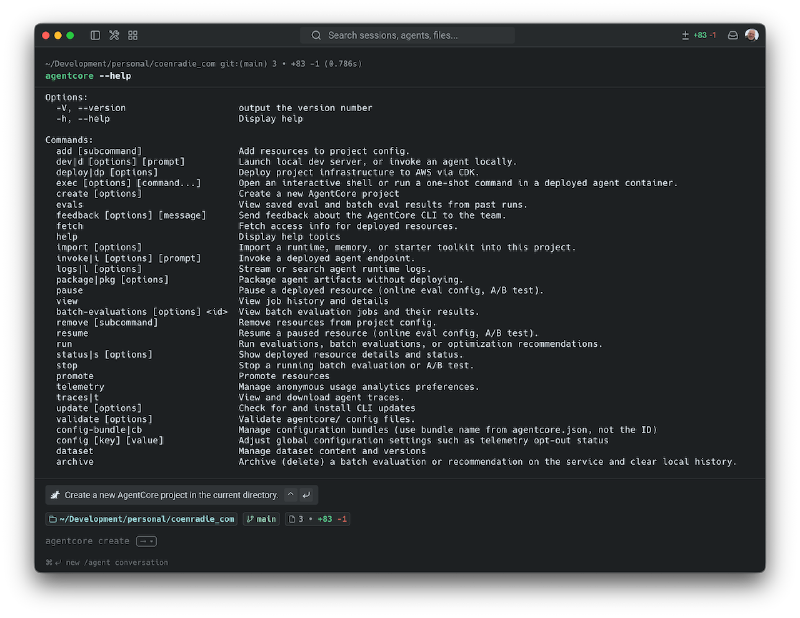Click the 'add [subcommand]' command

click(x=99, y=151)
